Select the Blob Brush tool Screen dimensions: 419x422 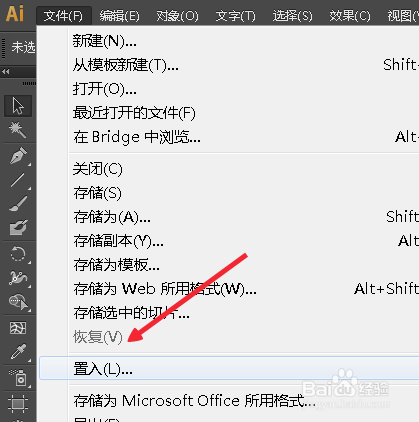(18, 227)
